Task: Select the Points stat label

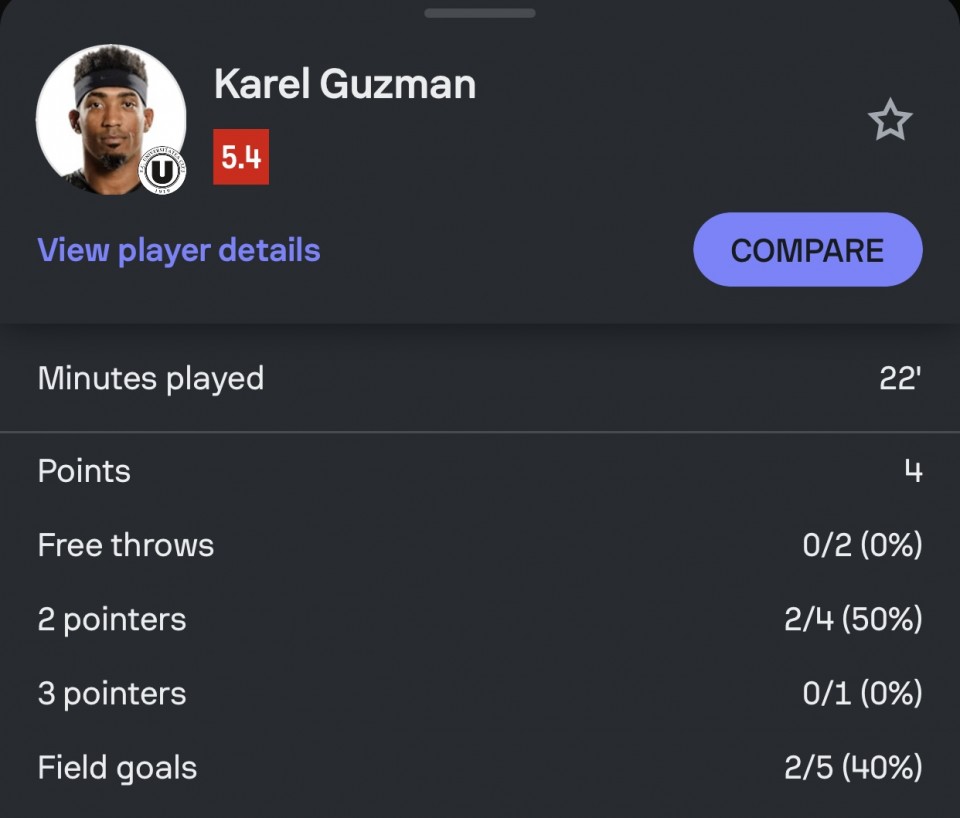Action: point(84,471)
